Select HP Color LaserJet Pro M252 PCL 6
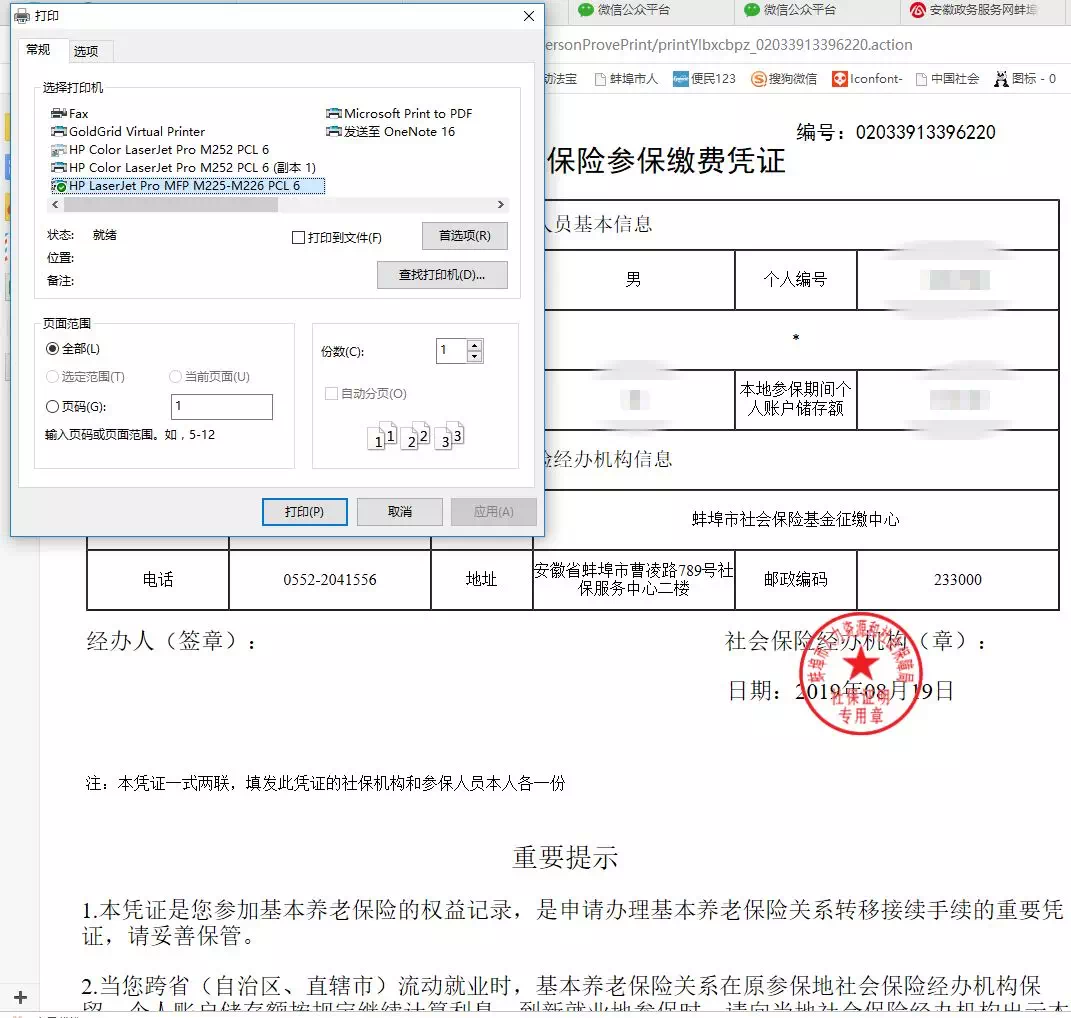Viewport: 1071px width, 1018px height. pos(160,150)
